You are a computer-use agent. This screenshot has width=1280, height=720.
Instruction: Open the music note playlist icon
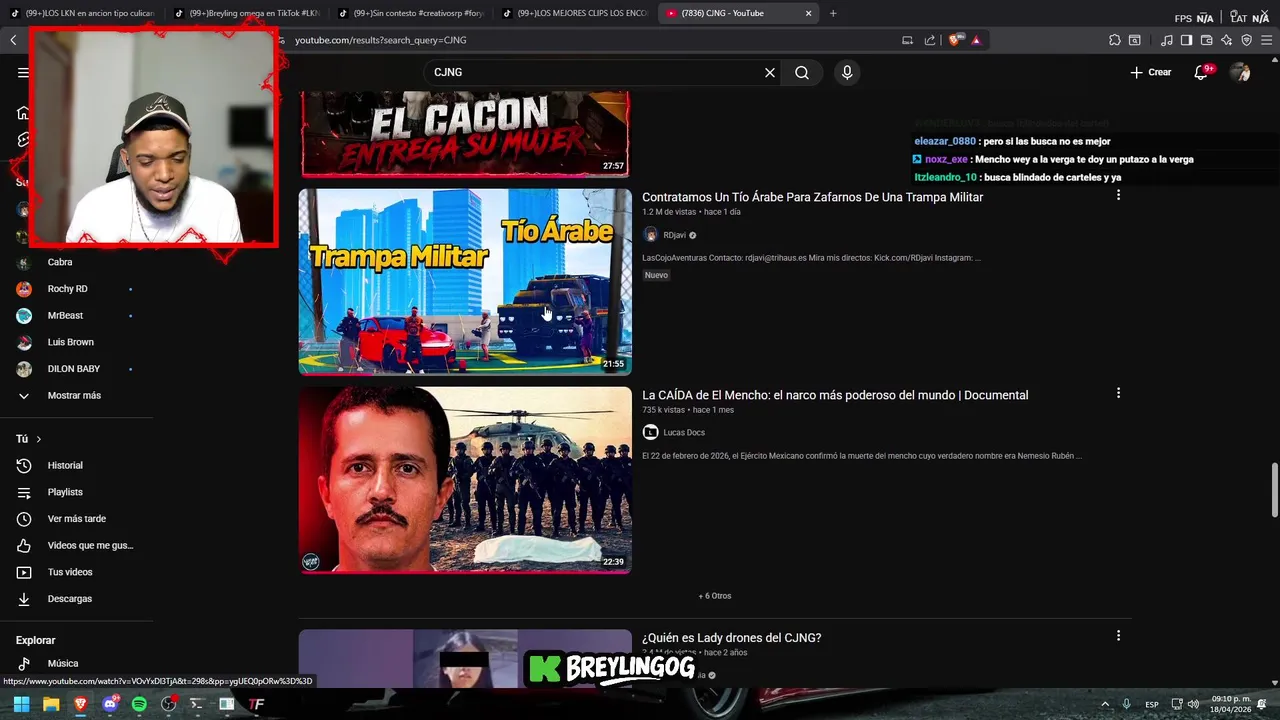[1167, 40]
